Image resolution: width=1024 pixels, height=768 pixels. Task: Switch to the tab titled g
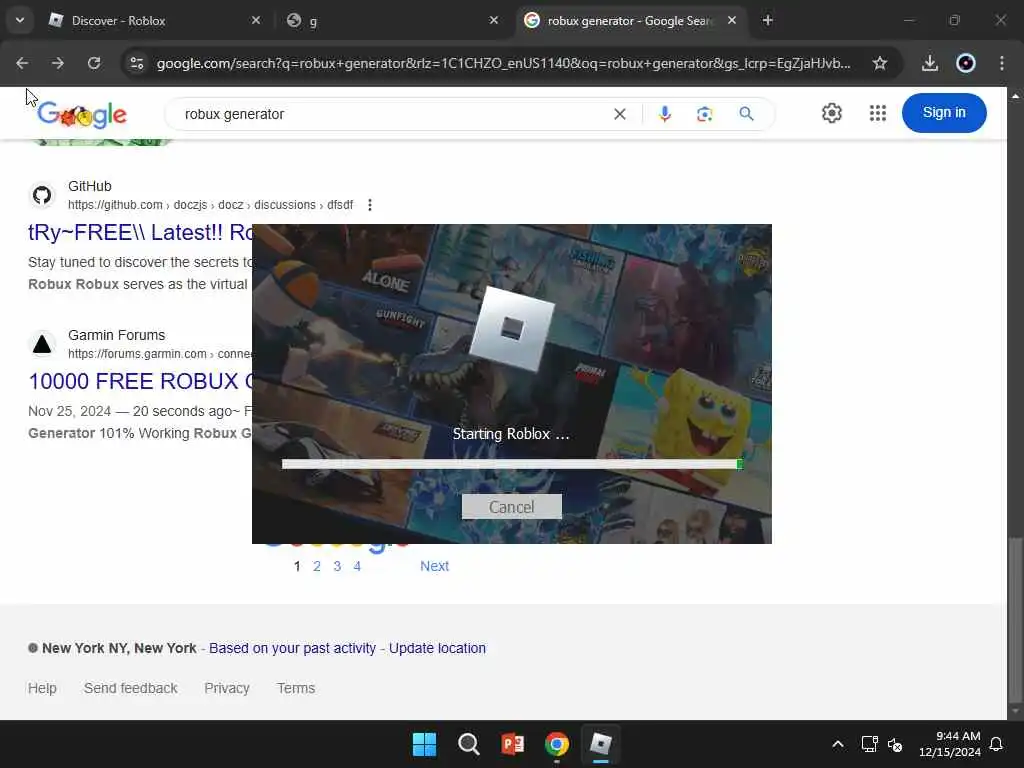point(392,21)
